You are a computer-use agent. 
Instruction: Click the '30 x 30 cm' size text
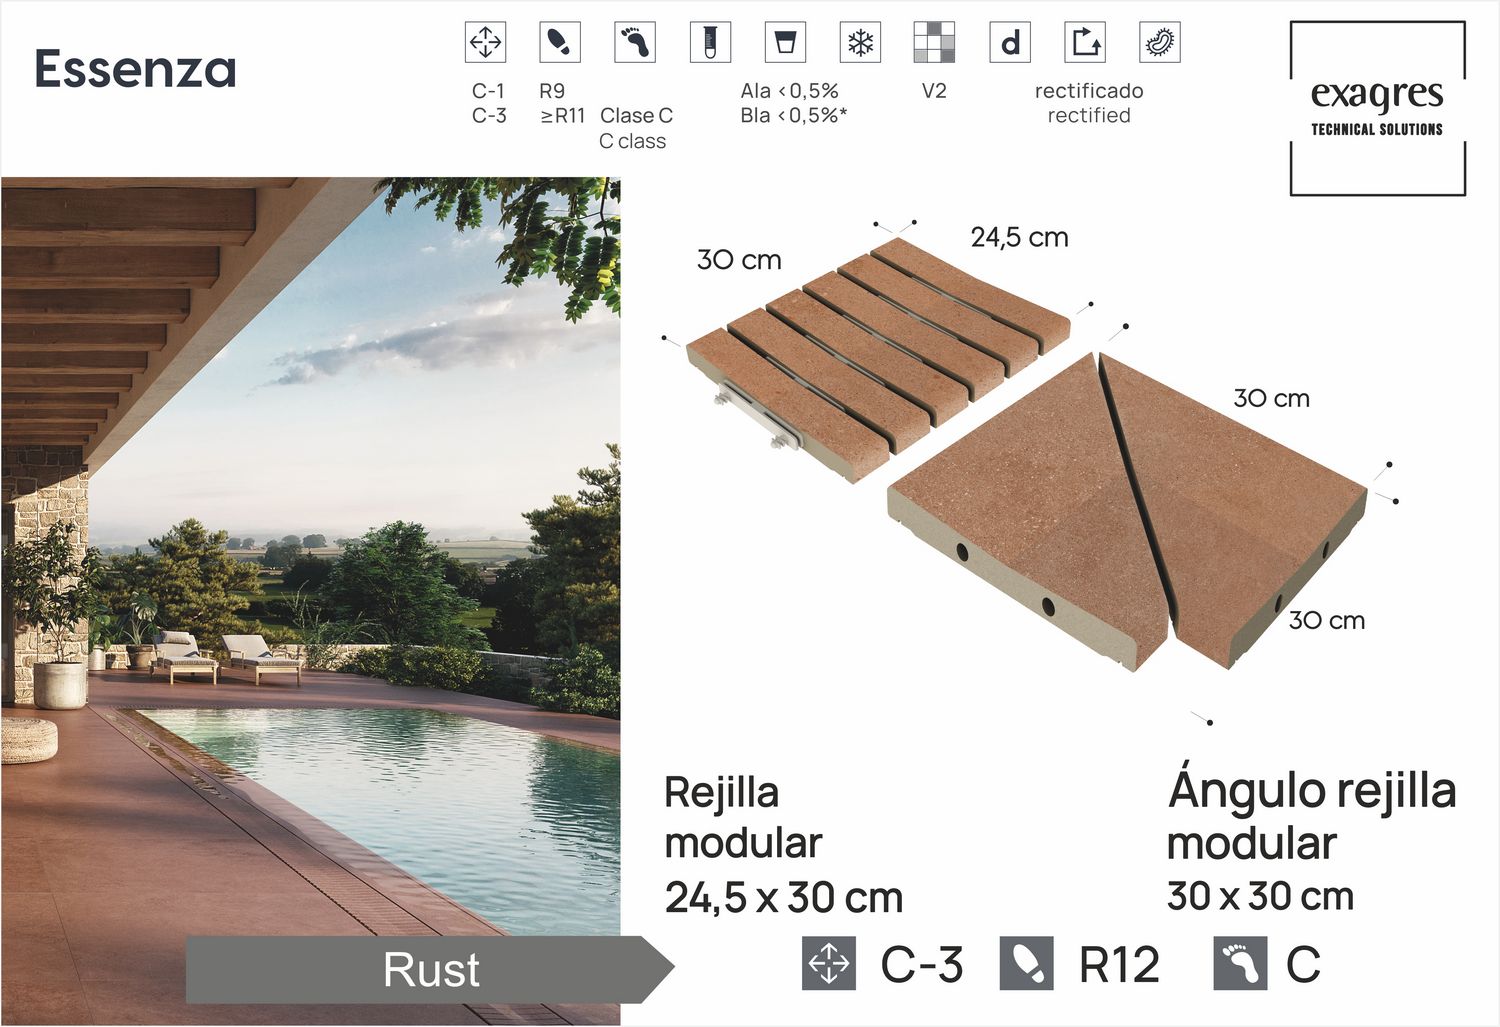[x=1260, y=896]
